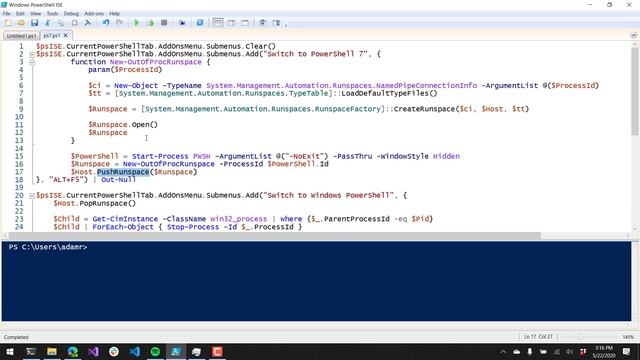This screenshot has width=640, height=360.
Task: Run the script with the green play icon
Action: (x=137, y=23)
